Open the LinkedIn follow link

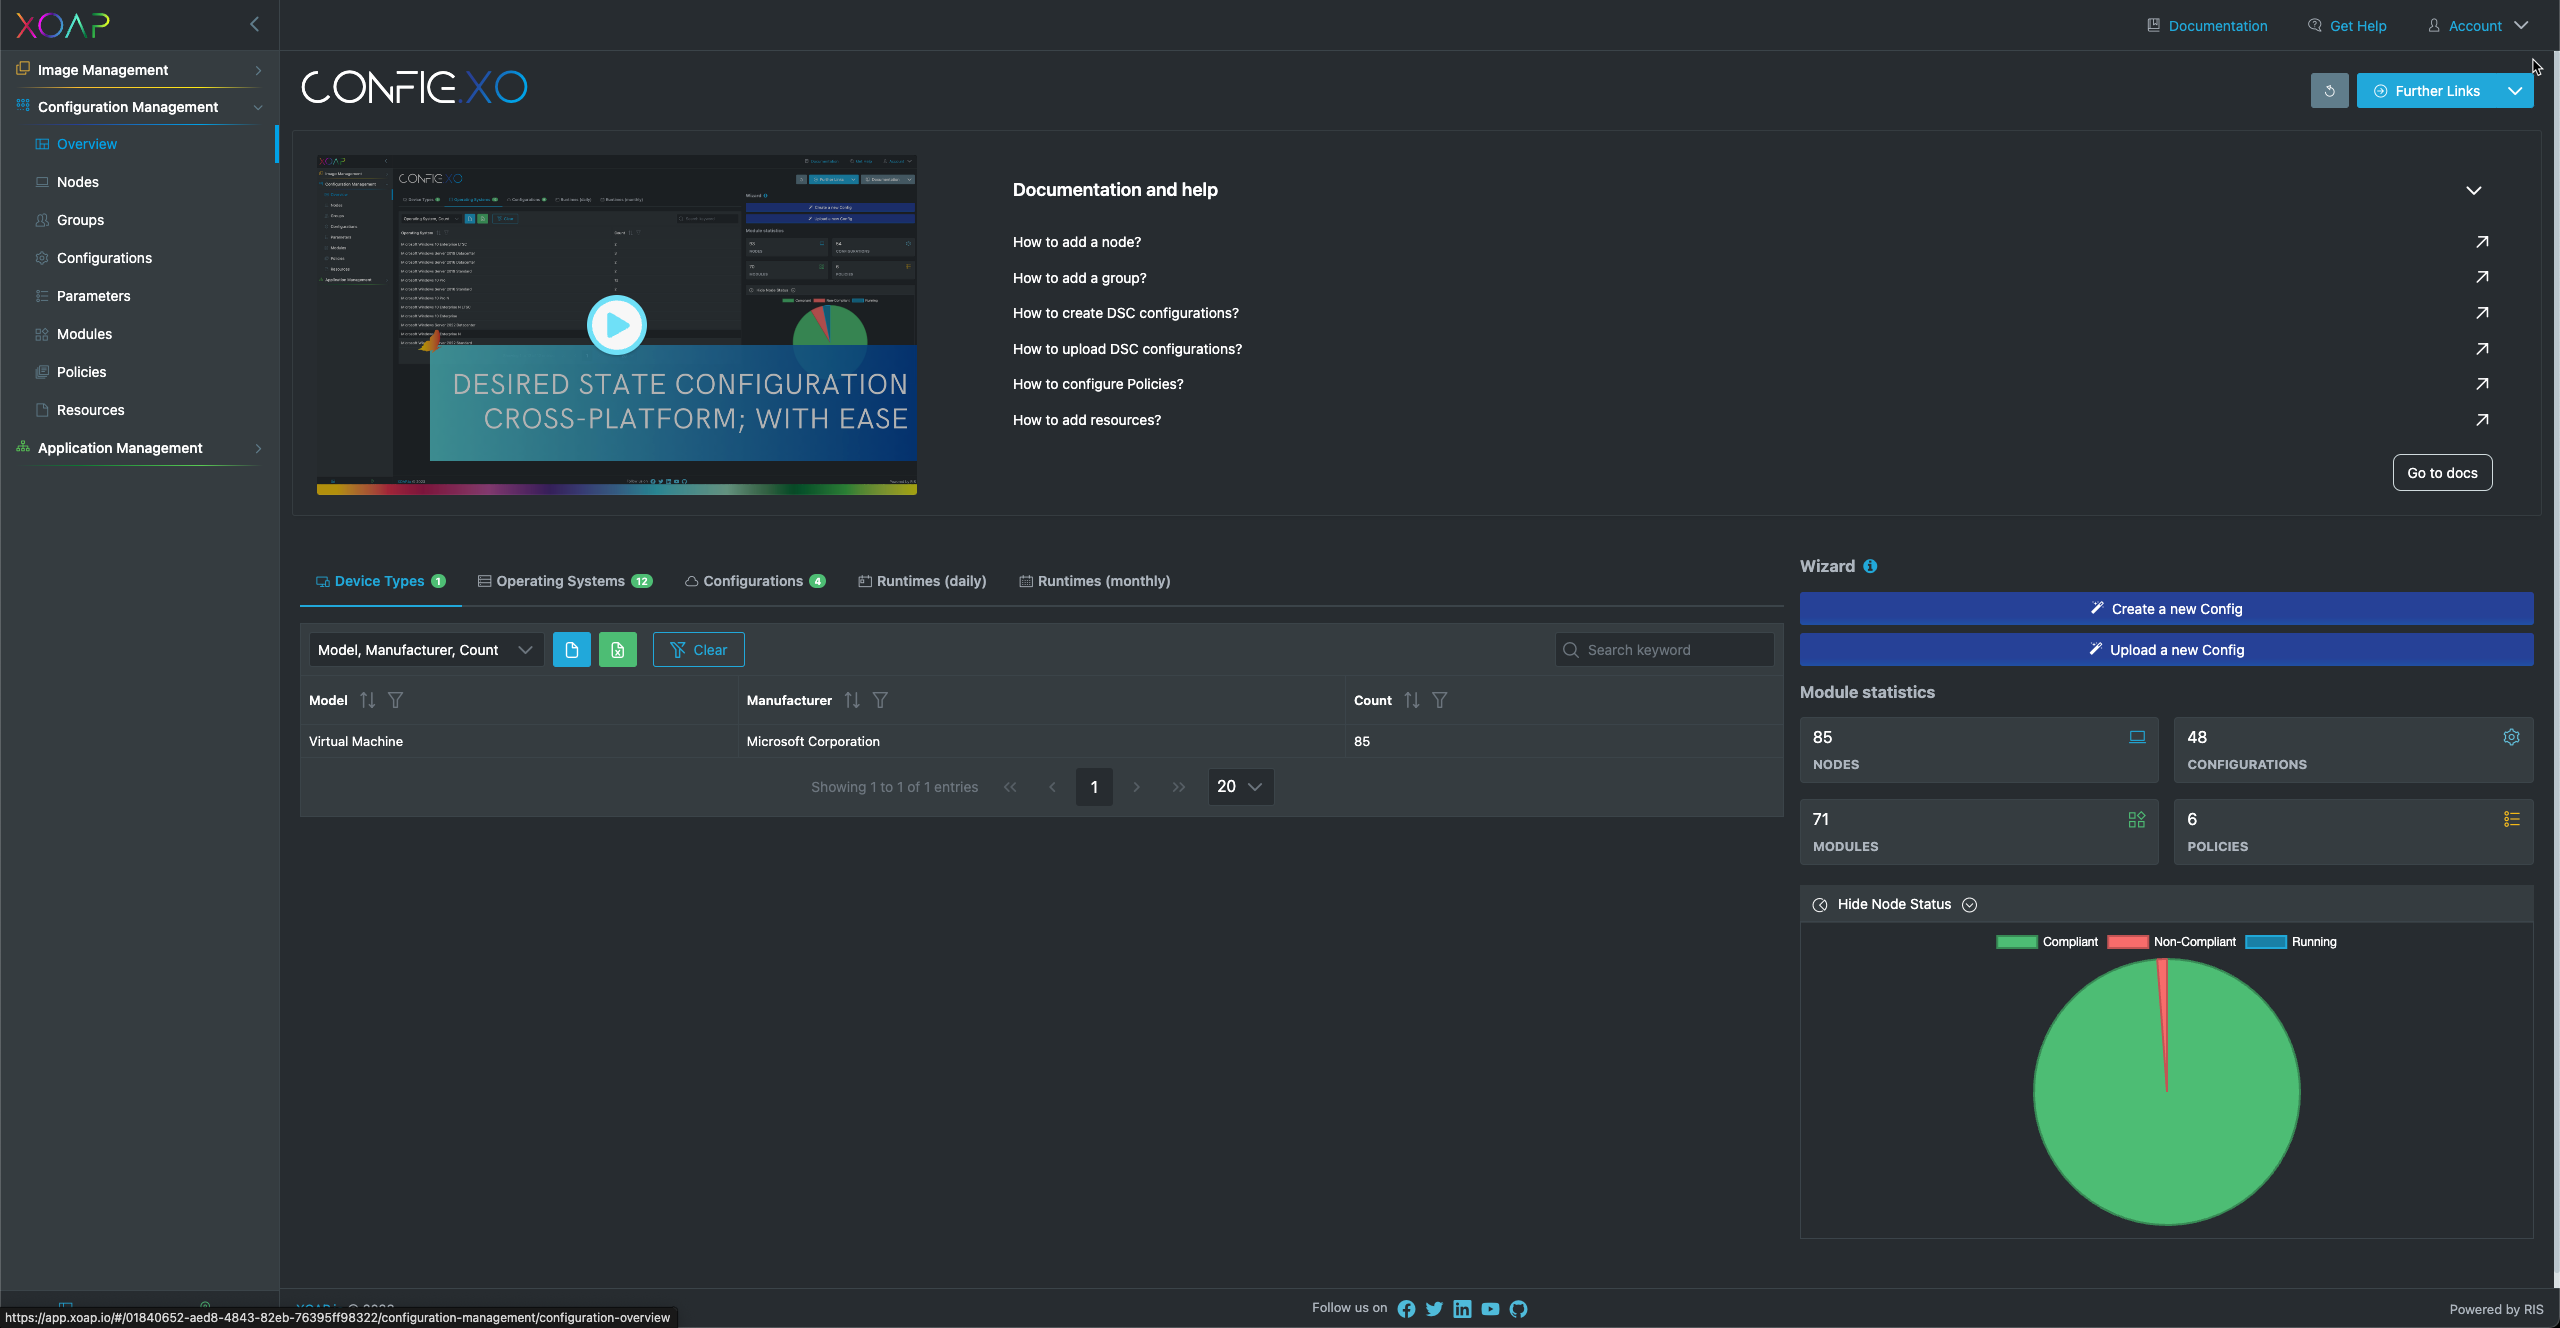1462,1309
